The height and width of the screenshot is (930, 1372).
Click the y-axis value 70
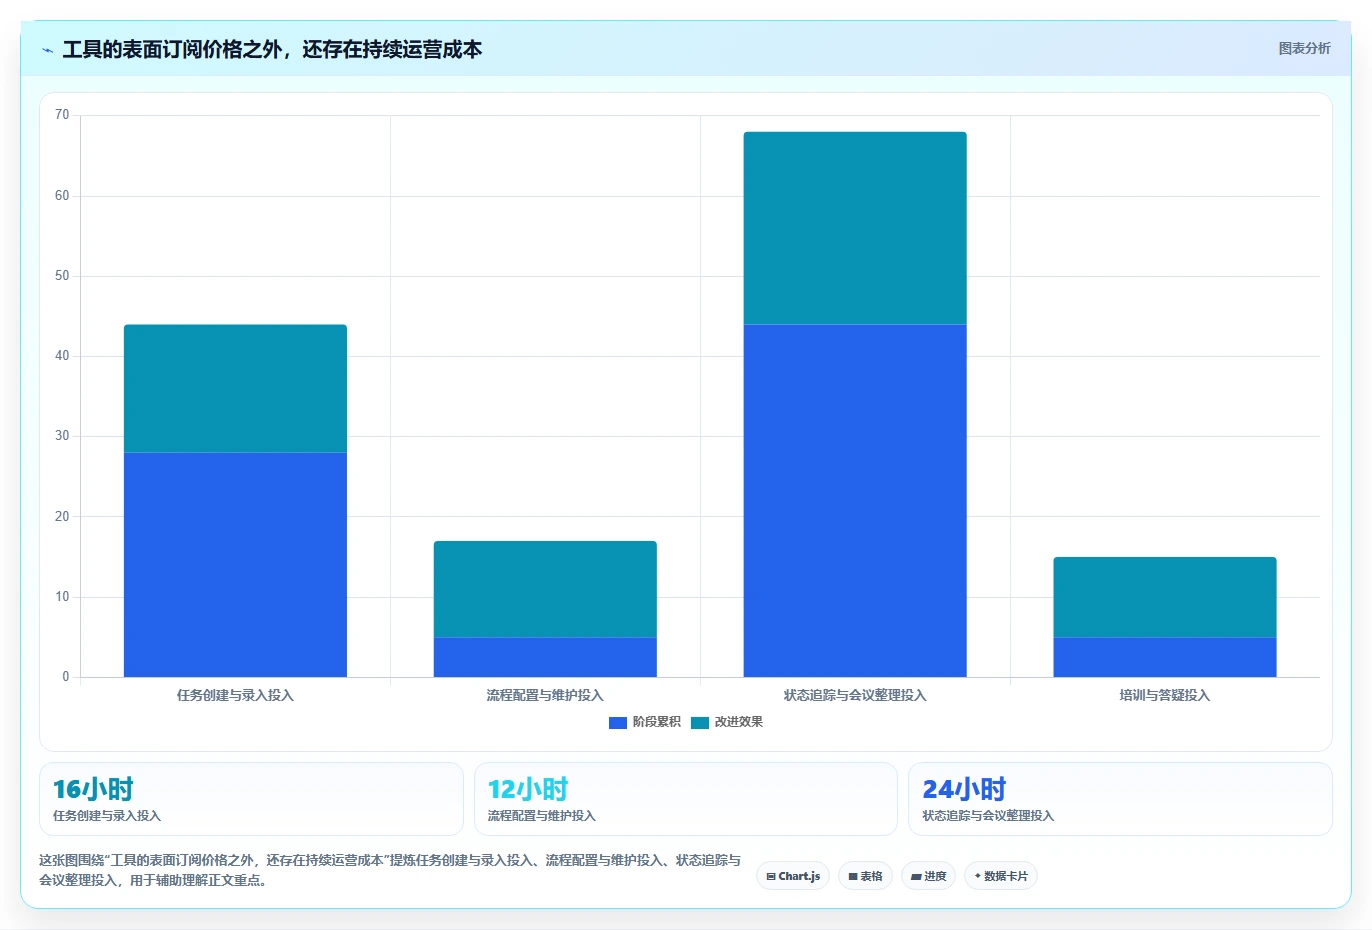[x=62, y=115]
